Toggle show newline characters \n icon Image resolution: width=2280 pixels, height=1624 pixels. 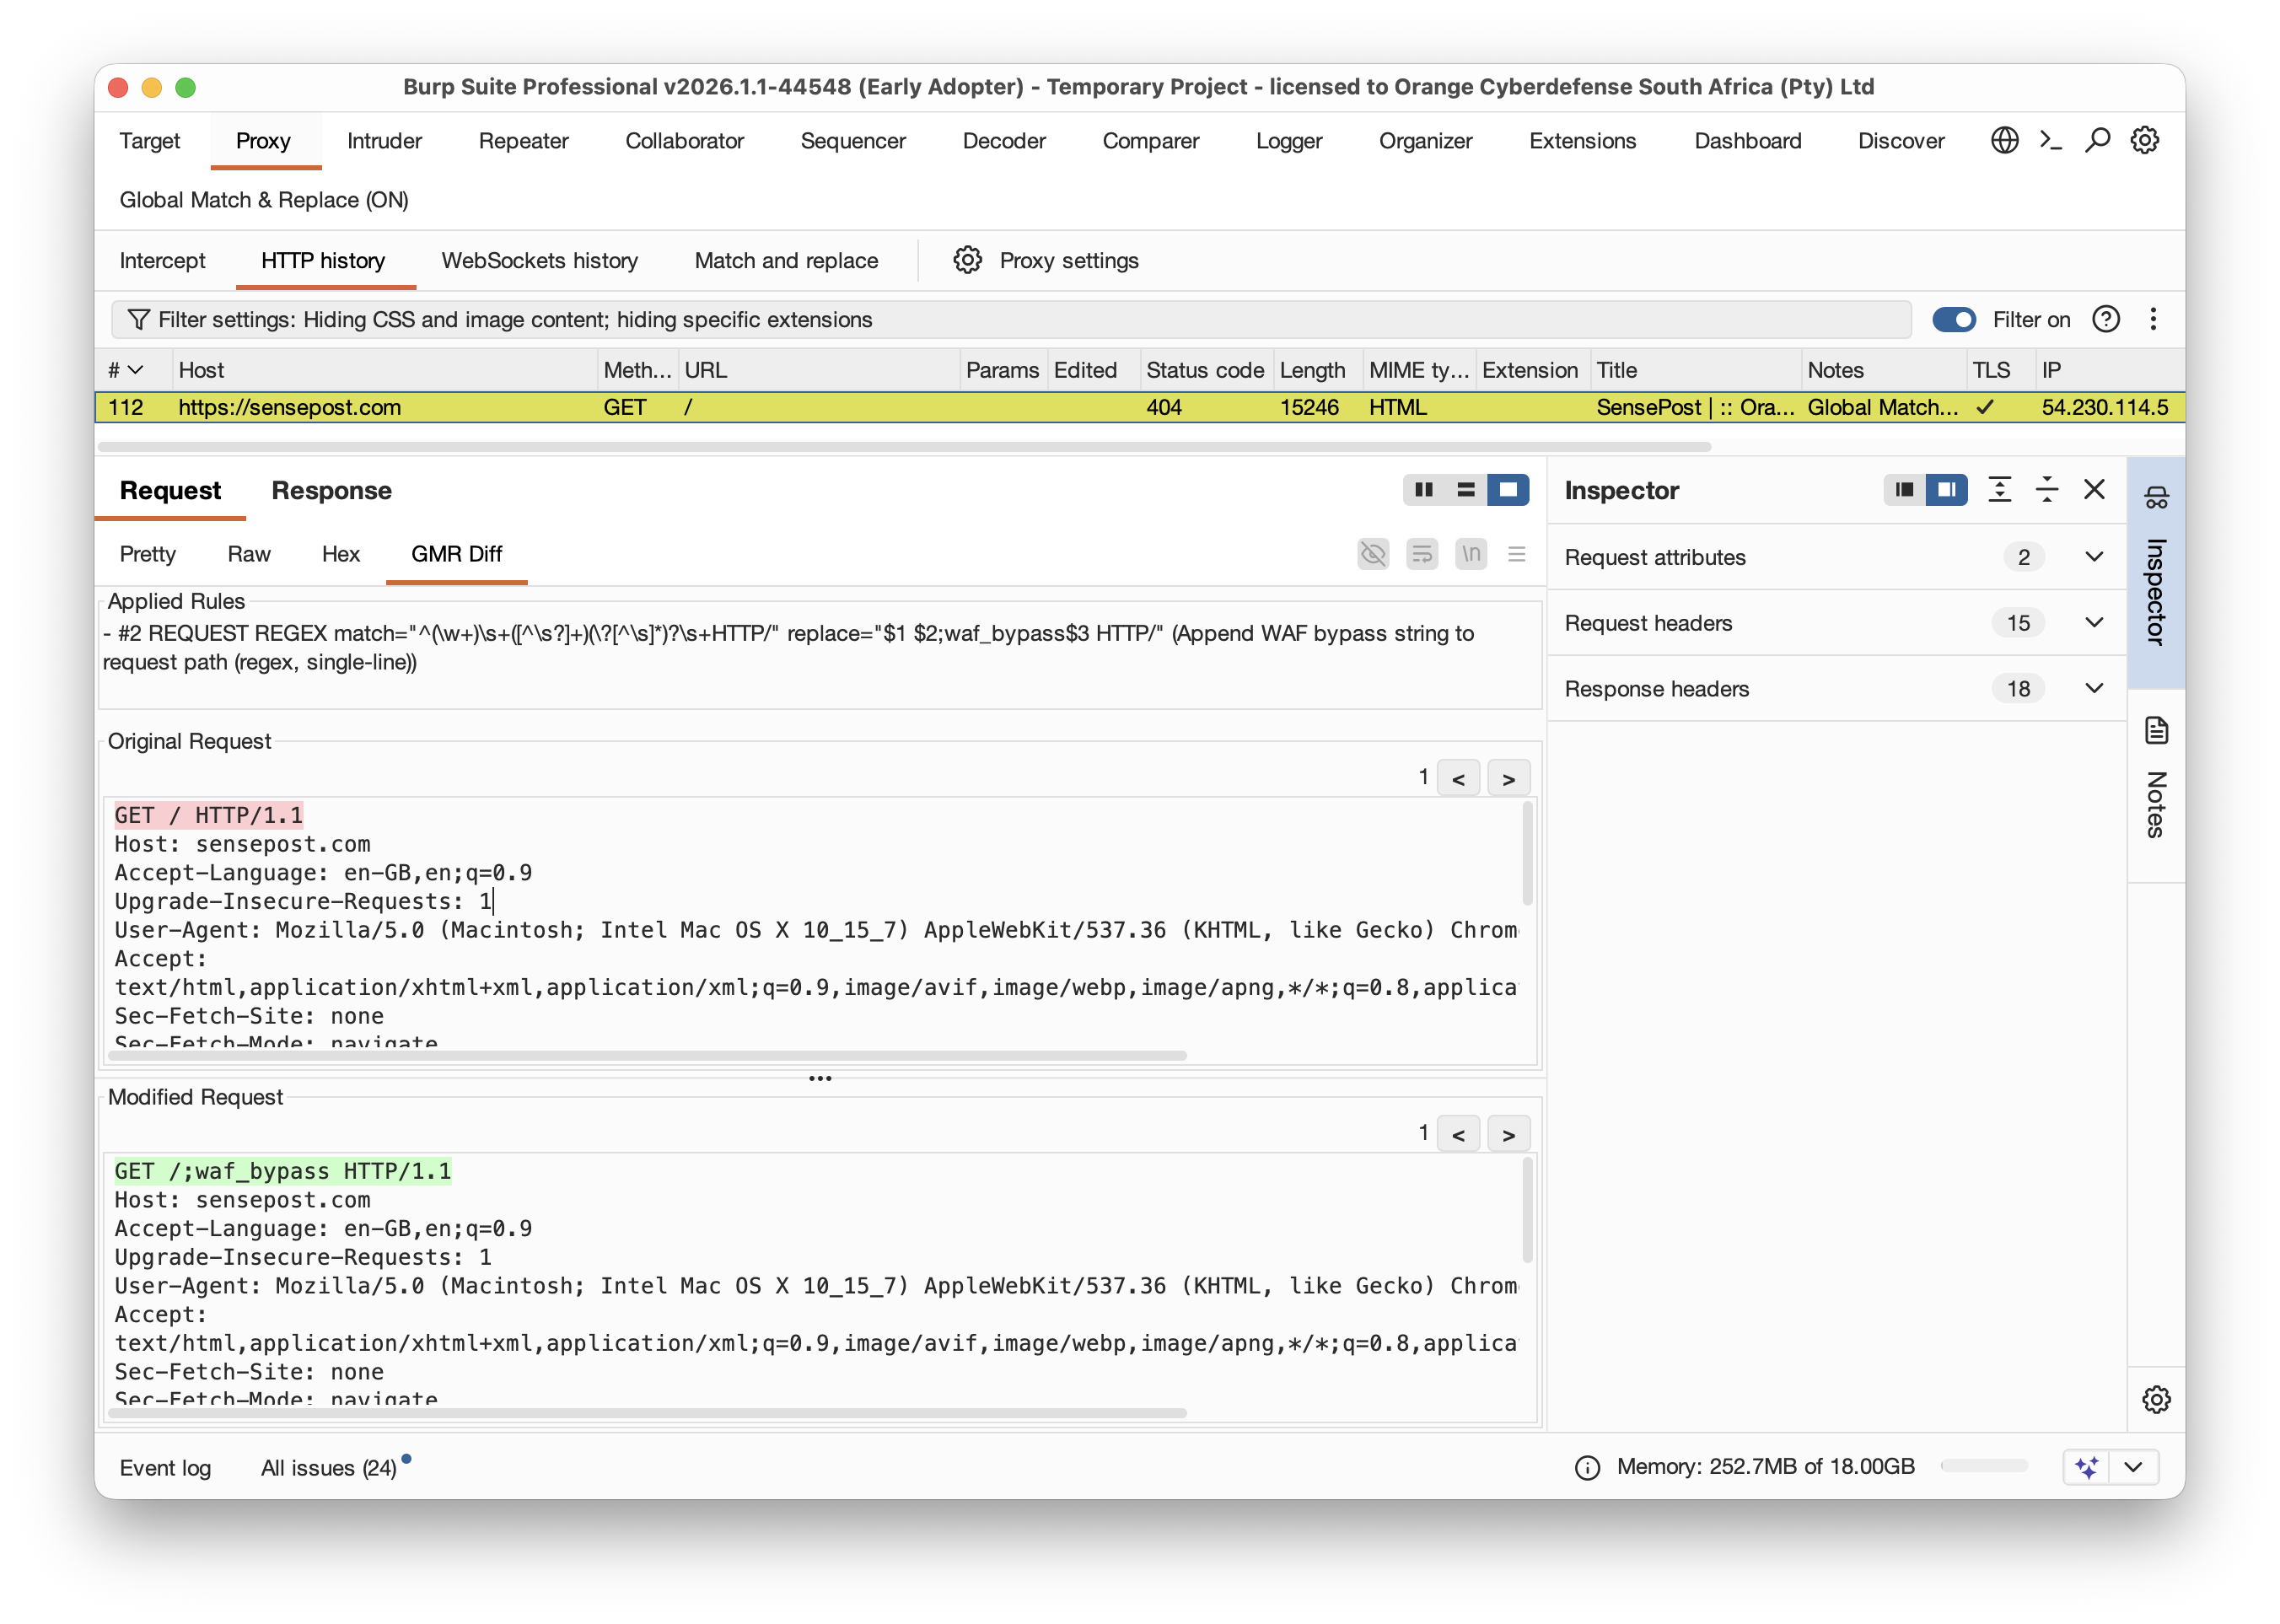tap(1470, 553)
